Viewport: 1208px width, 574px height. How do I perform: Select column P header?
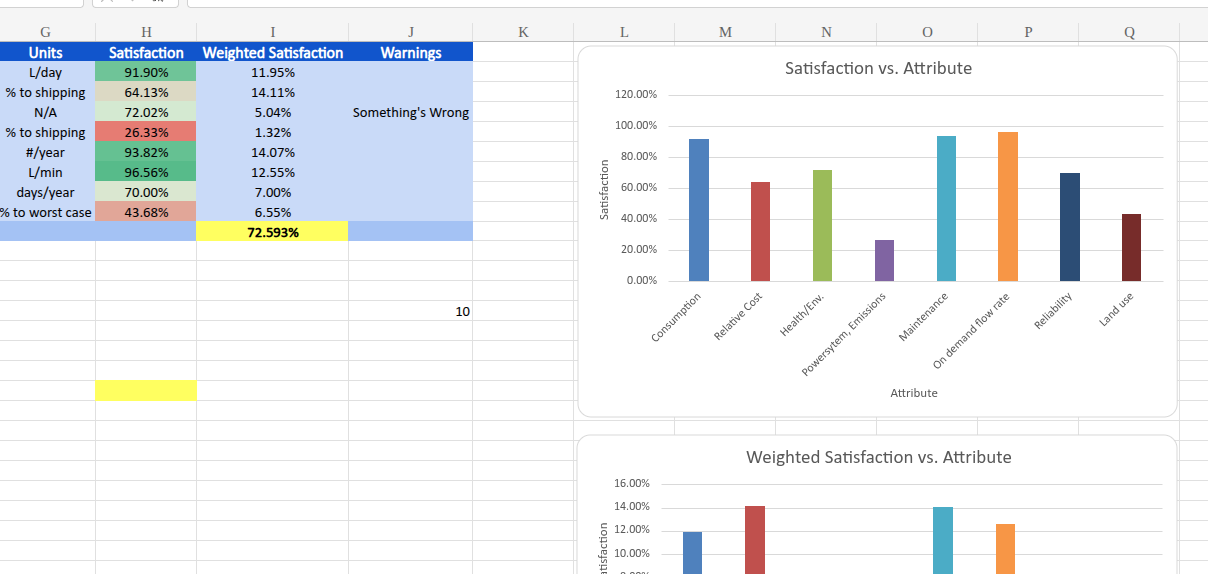coord(1028,32)
